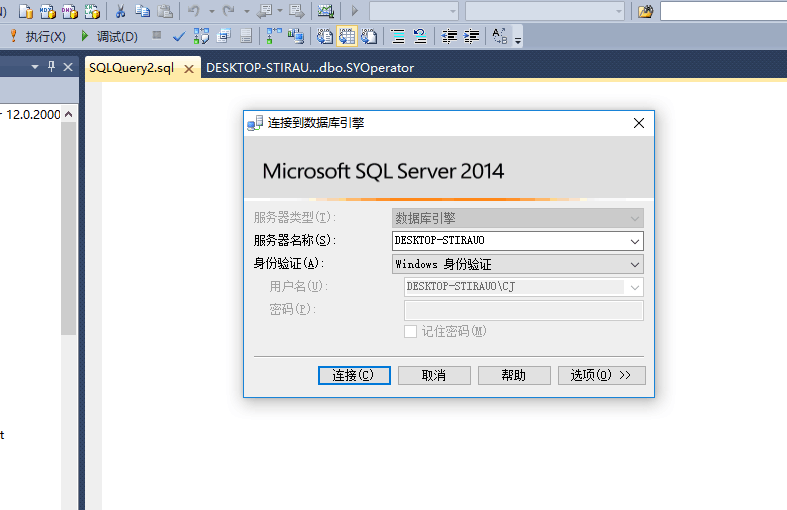This screenshot has height=510, width=787.
Task: Click the Navigate Backward icon
Action: point(265,11)
